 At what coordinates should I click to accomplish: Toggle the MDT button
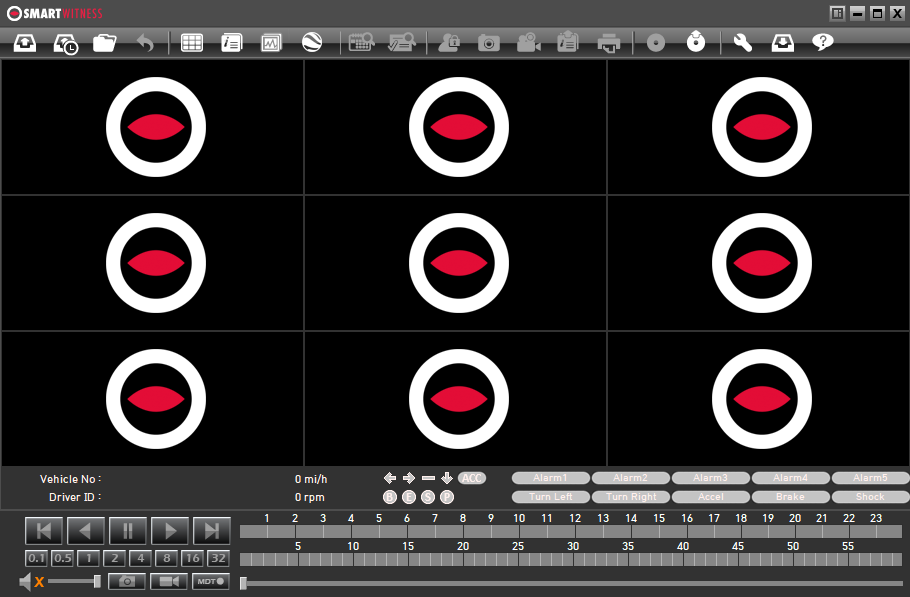pos(211,581)
